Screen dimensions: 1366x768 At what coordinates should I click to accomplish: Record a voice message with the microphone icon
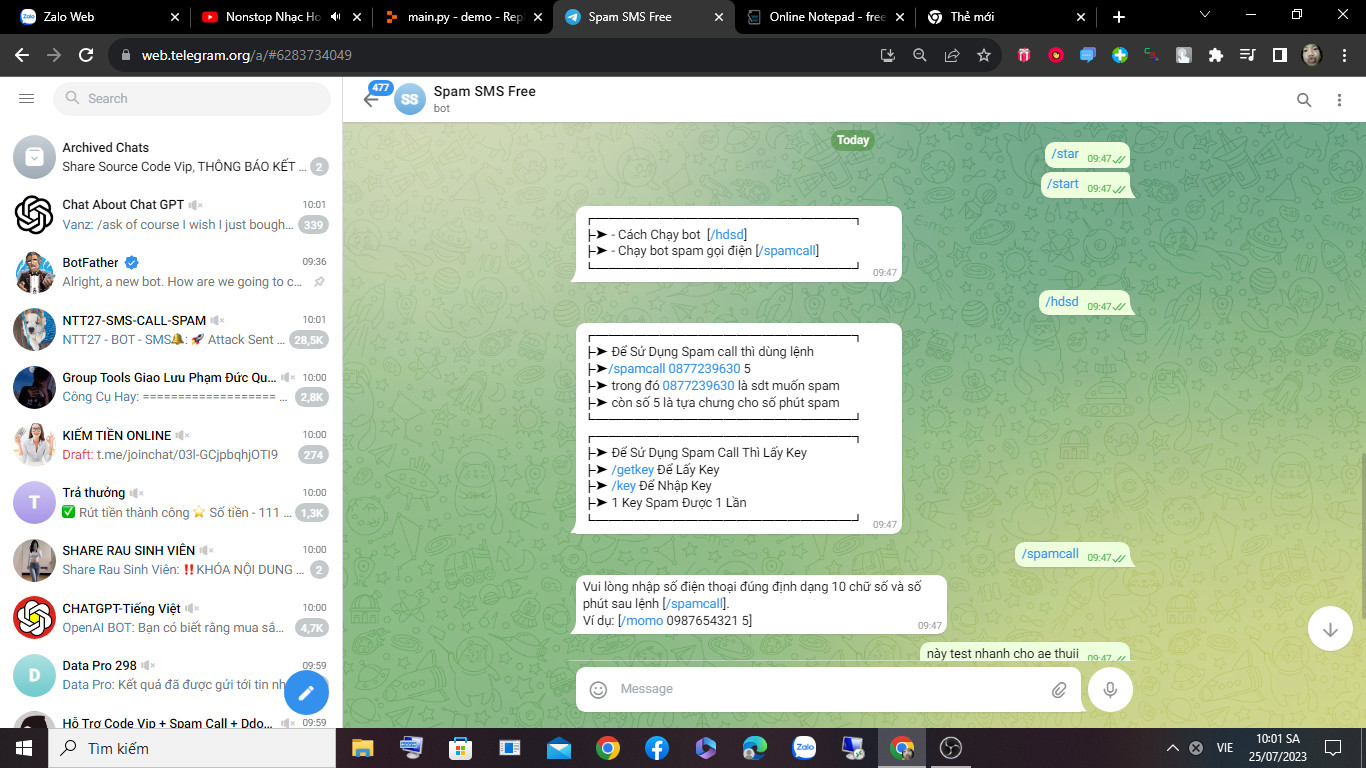[1109, 689]
